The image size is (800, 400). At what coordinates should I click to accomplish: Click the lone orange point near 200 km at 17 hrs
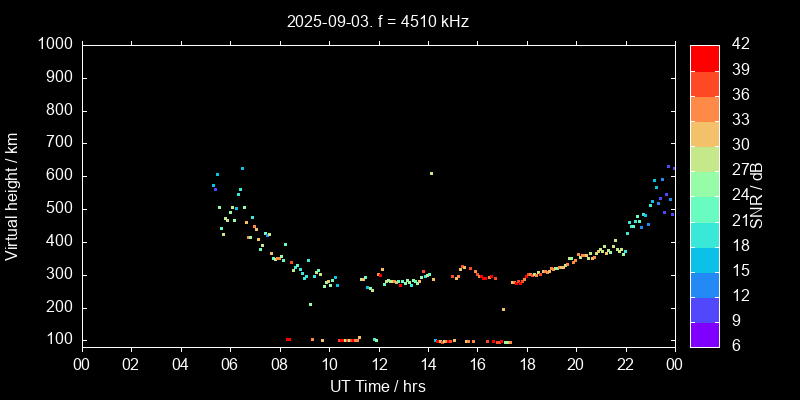(503, 309)
